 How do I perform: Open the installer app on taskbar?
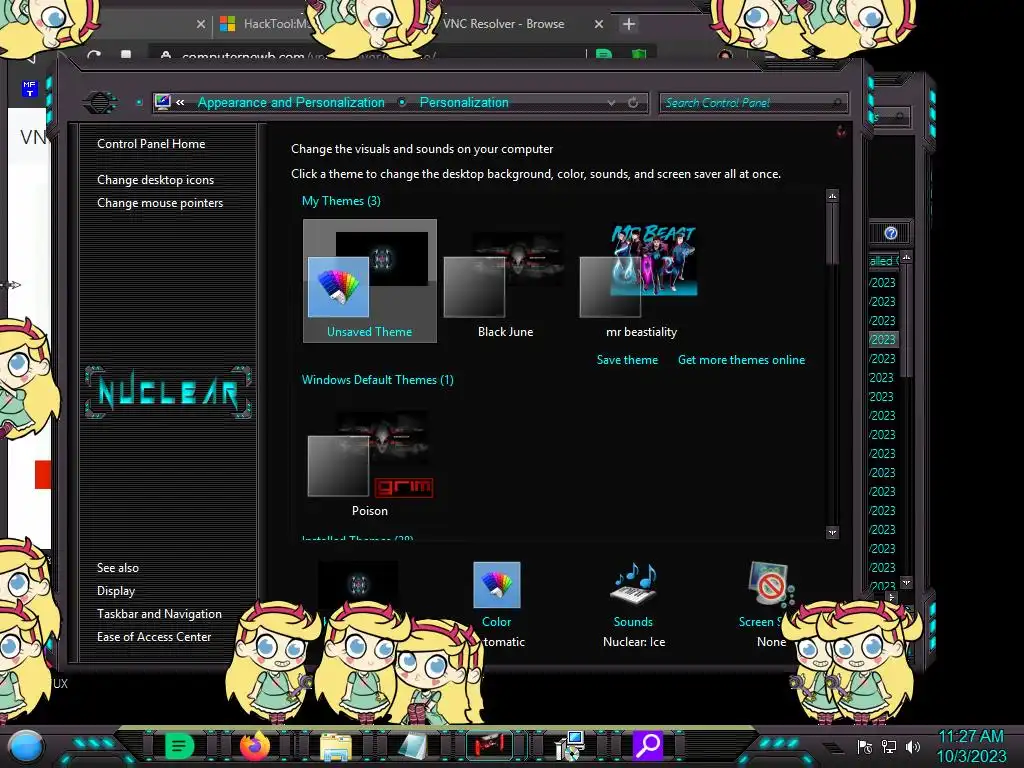(569, 746)
